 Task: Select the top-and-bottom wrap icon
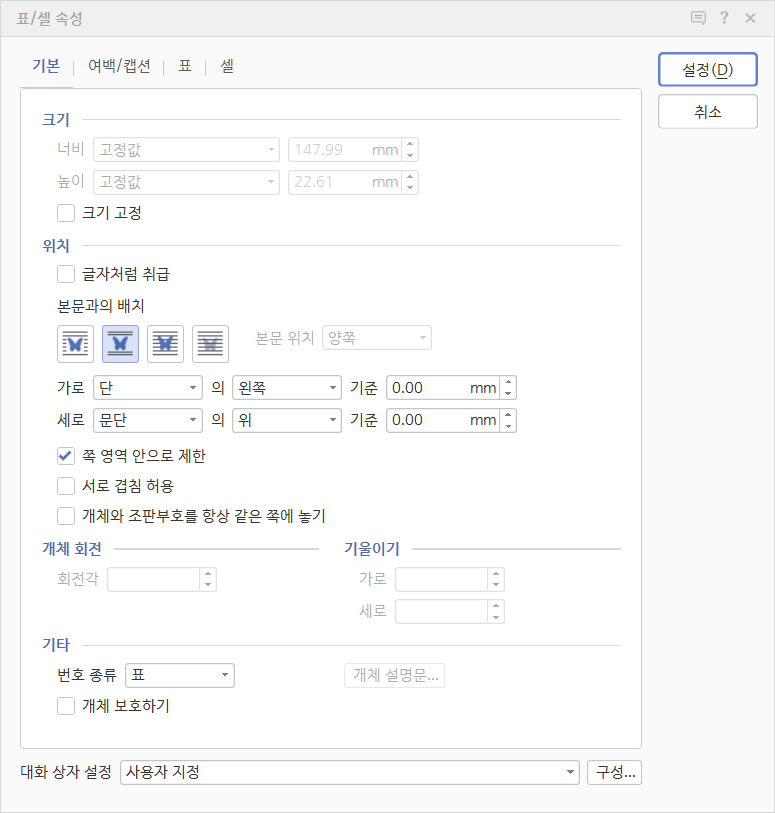pyautogui.click(x=120, y=344)
